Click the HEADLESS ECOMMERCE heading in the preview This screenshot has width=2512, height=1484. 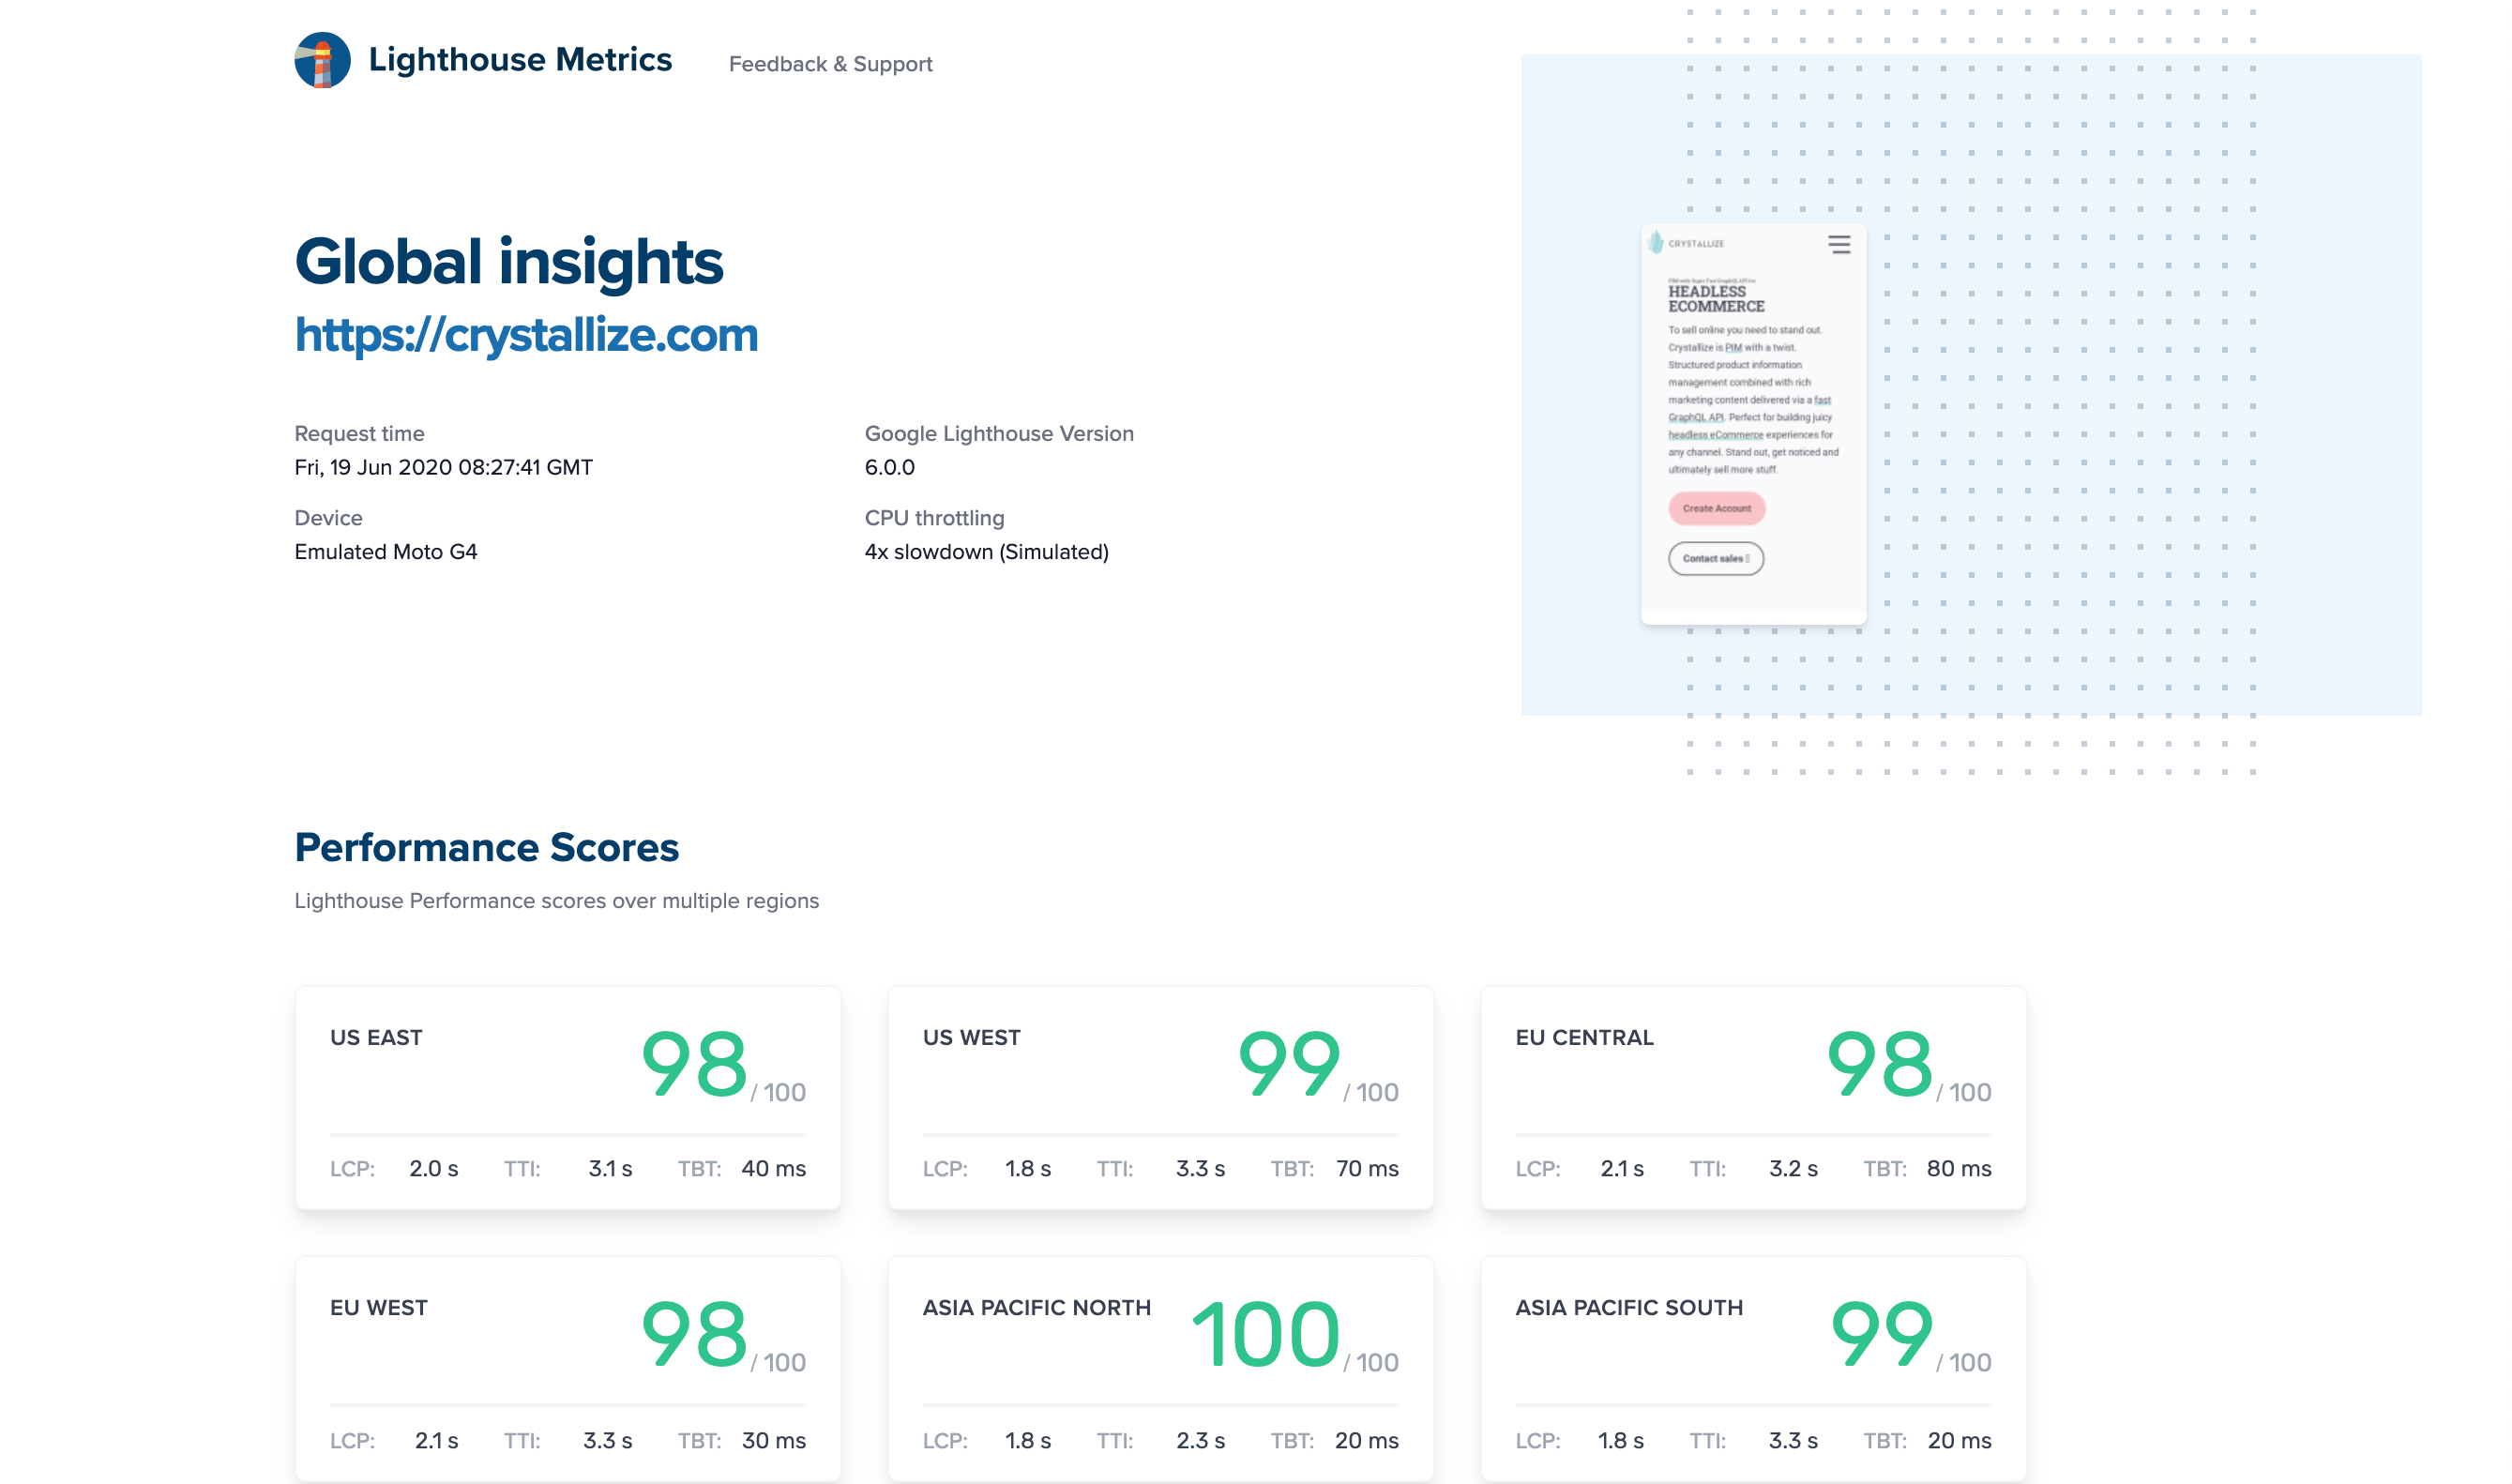click(1715, 299)
